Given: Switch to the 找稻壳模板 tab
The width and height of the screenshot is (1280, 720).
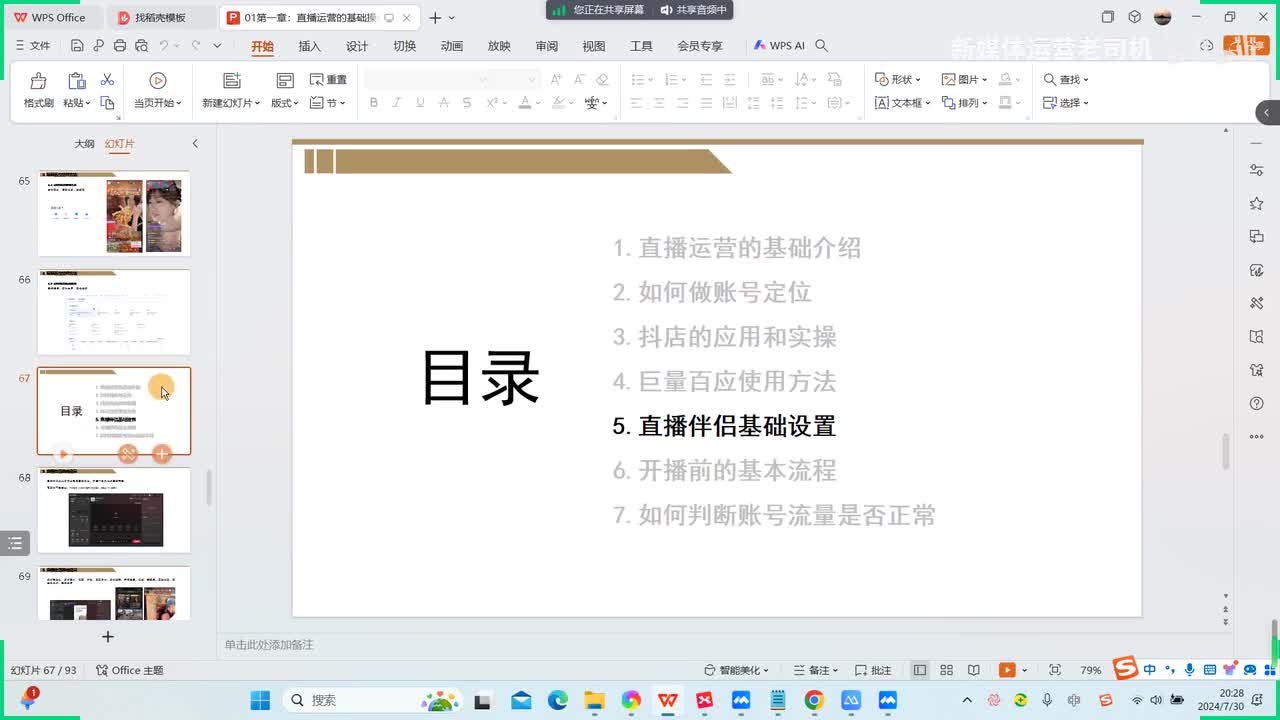Looking at the screenshot, I should click(x=161, y=18).
